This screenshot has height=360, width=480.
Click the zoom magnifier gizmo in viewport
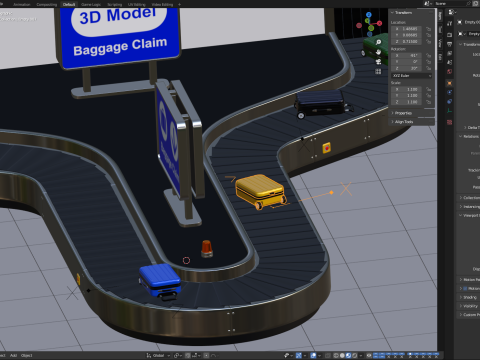pos(378,42)
